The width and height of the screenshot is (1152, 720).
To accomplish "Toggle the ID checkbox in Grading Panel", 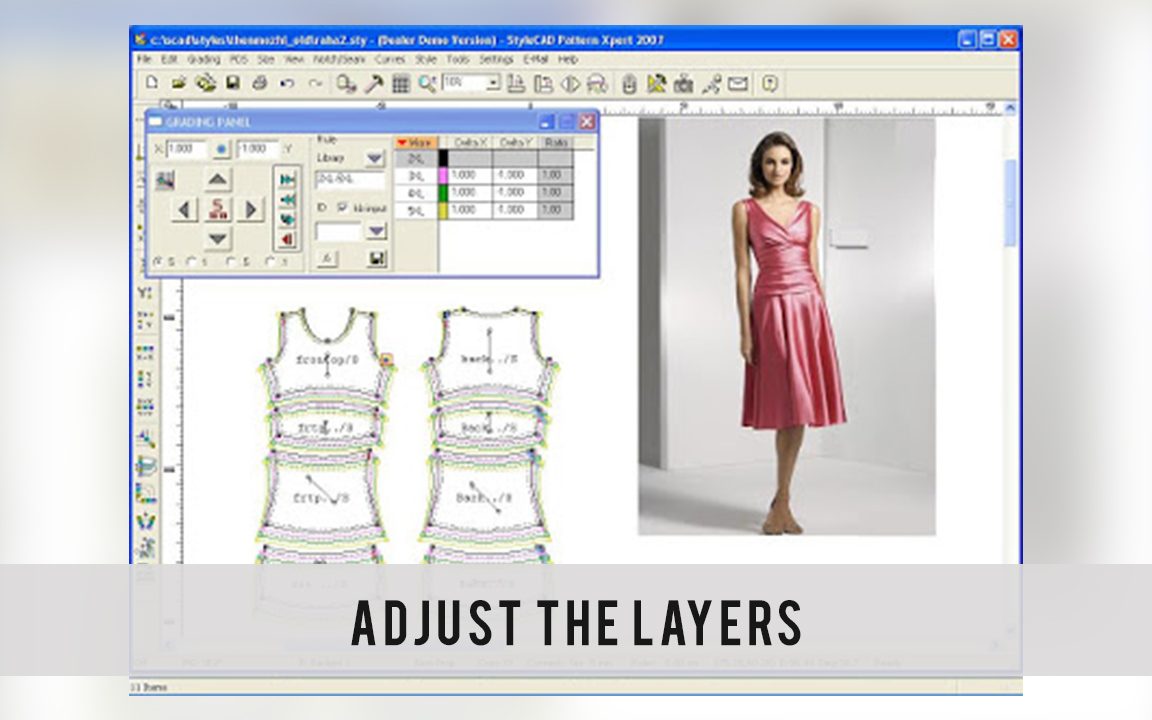I will click(x=342, y=208).
